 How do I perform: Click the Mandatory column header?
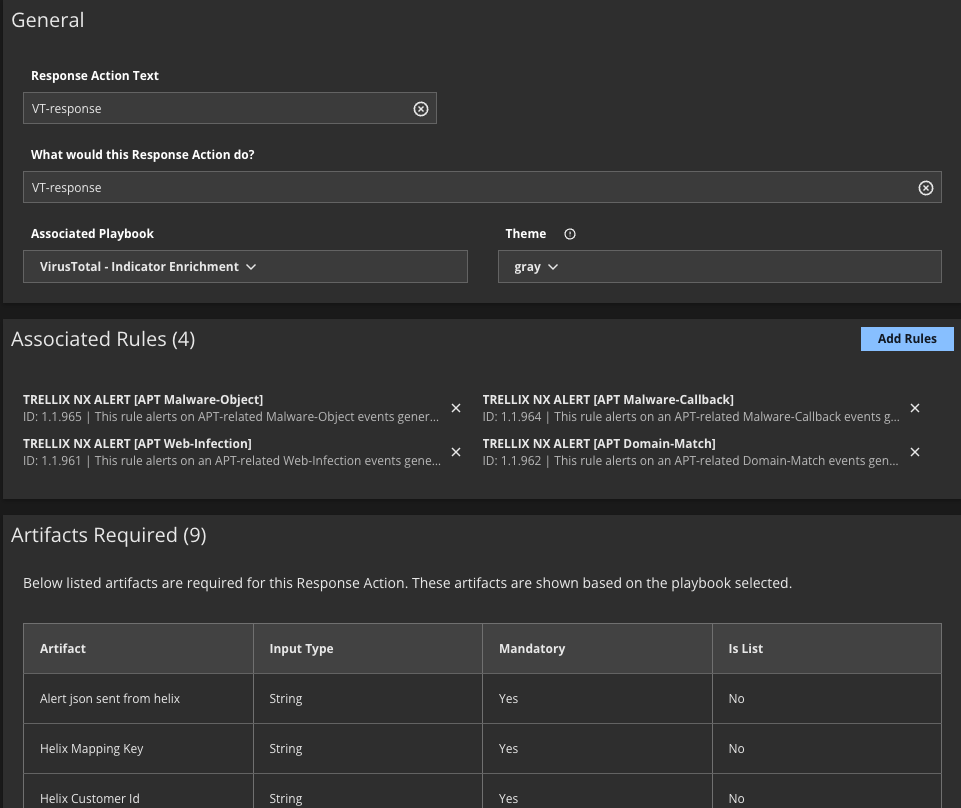pyautogui.click(x=598, y=649)
